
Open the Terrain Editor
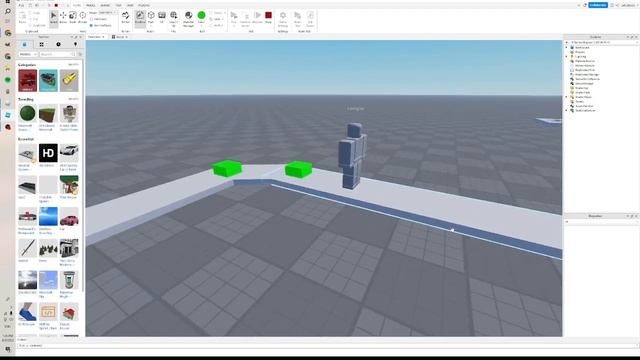point(125,18)
